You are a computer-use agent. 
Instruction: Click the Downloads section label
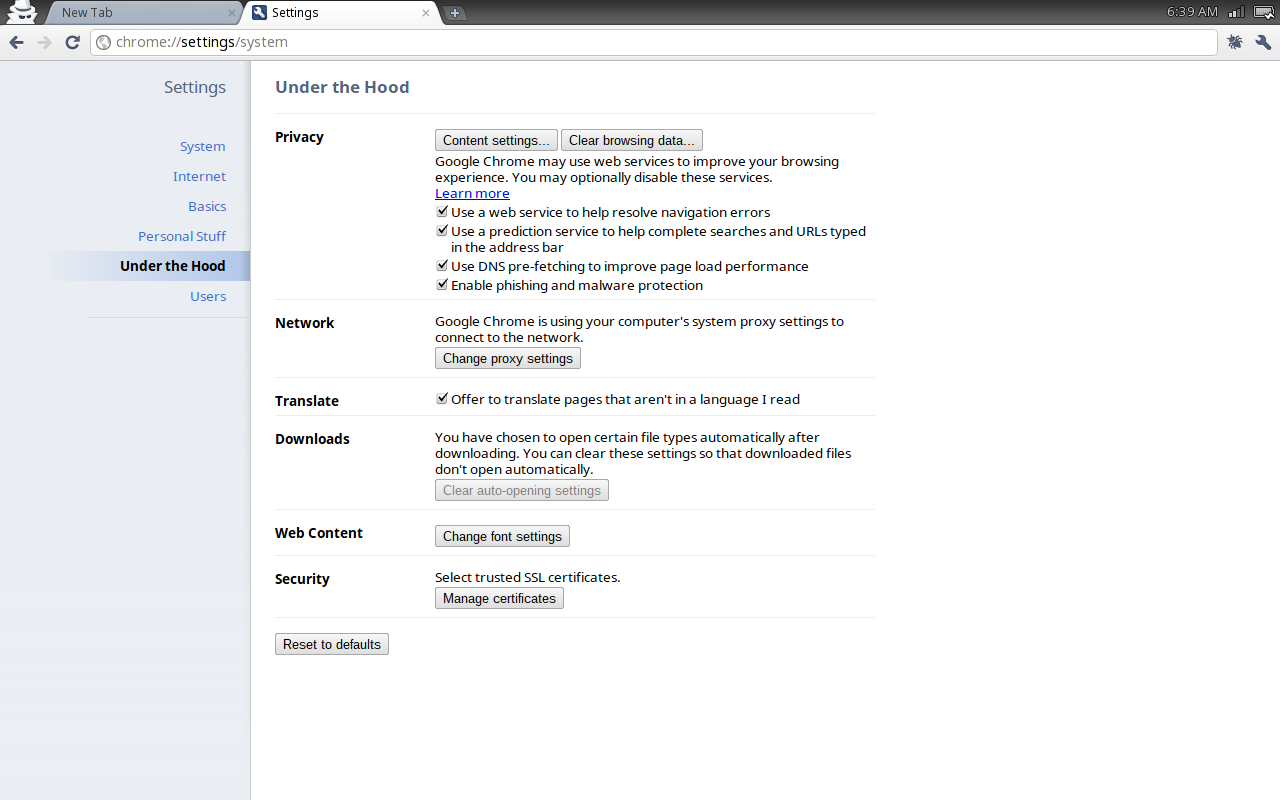[x=312, y=439]
